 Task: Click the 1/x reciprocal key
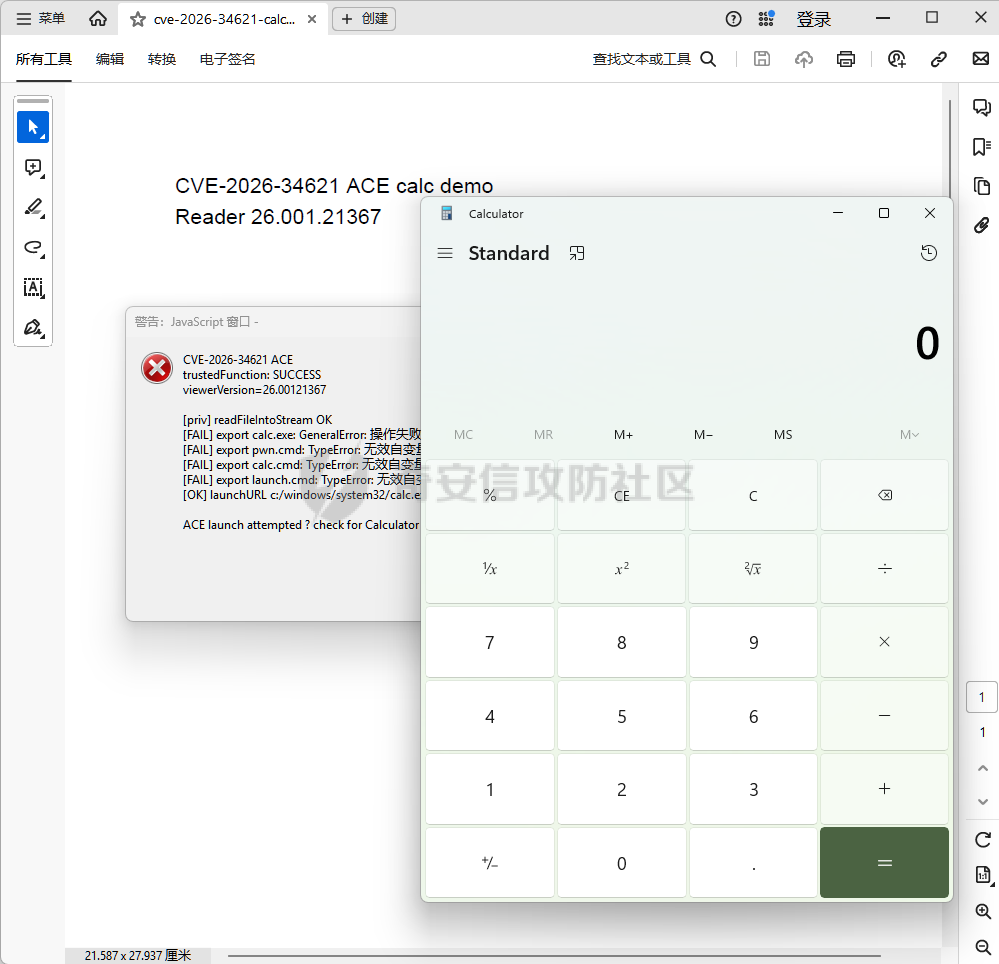(x=490, y=568)
